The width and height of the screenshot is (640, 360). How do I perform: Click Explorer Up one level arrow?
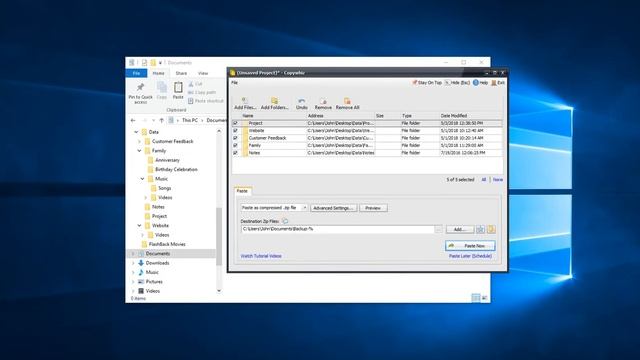pyautogui.click(x=162, y=120)
